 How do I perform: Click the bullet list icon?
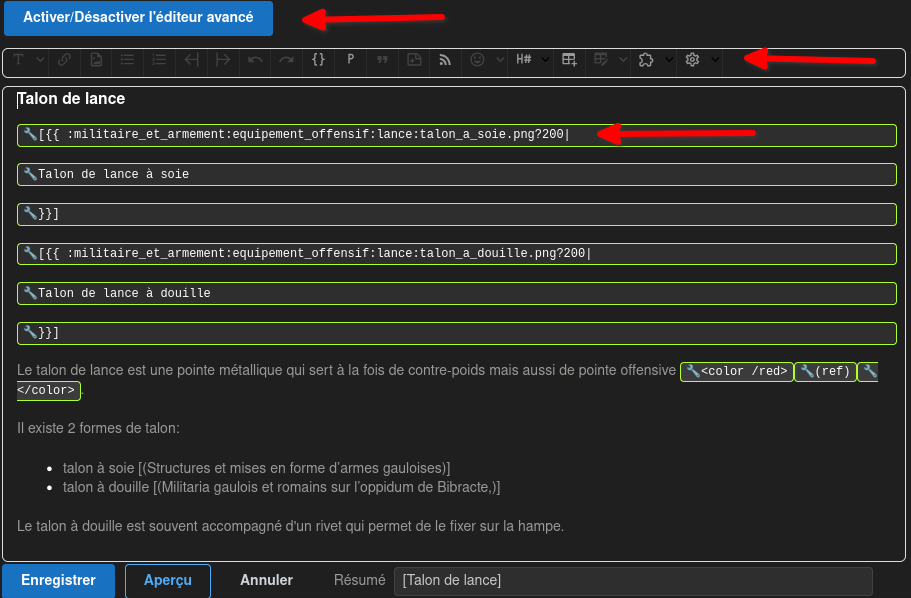[127, 59]
